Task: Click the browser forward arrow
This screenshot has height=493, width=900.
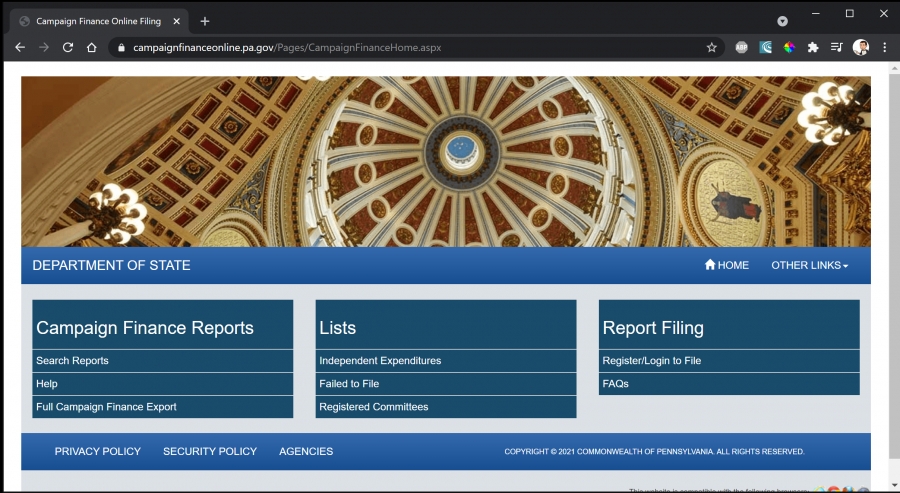Action: point(44,48)
